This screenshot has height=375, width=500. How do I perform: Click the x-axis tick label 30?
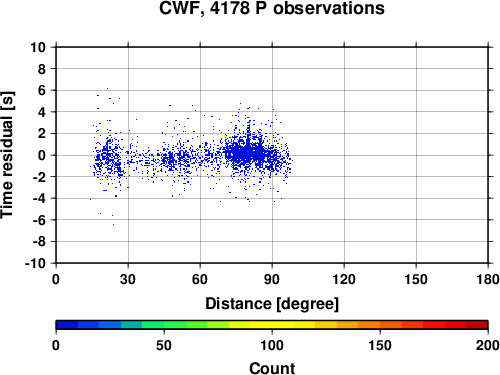(128, 279)
